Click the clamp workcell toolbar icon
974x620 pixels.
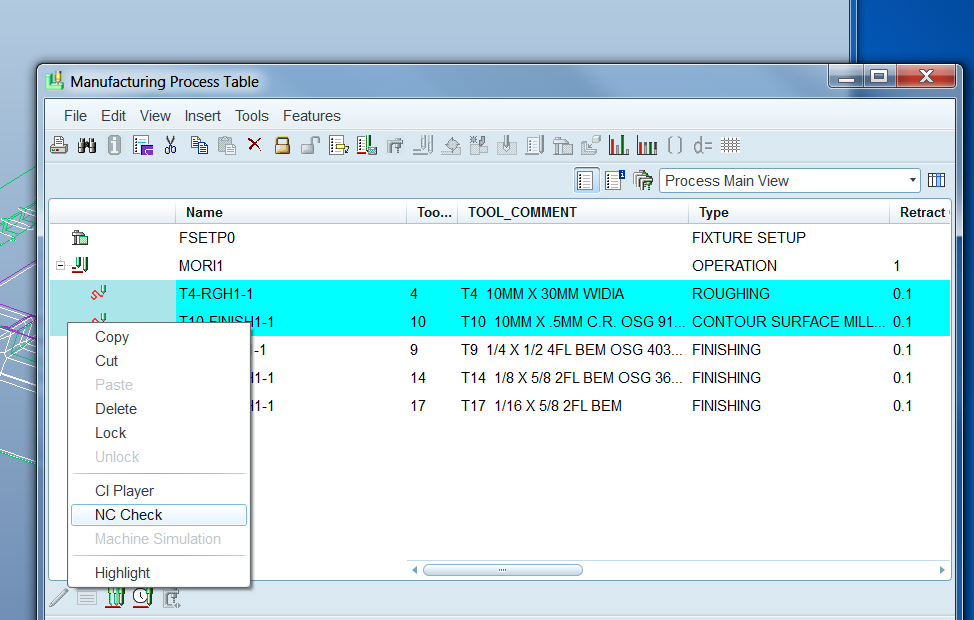pos(395,145)
